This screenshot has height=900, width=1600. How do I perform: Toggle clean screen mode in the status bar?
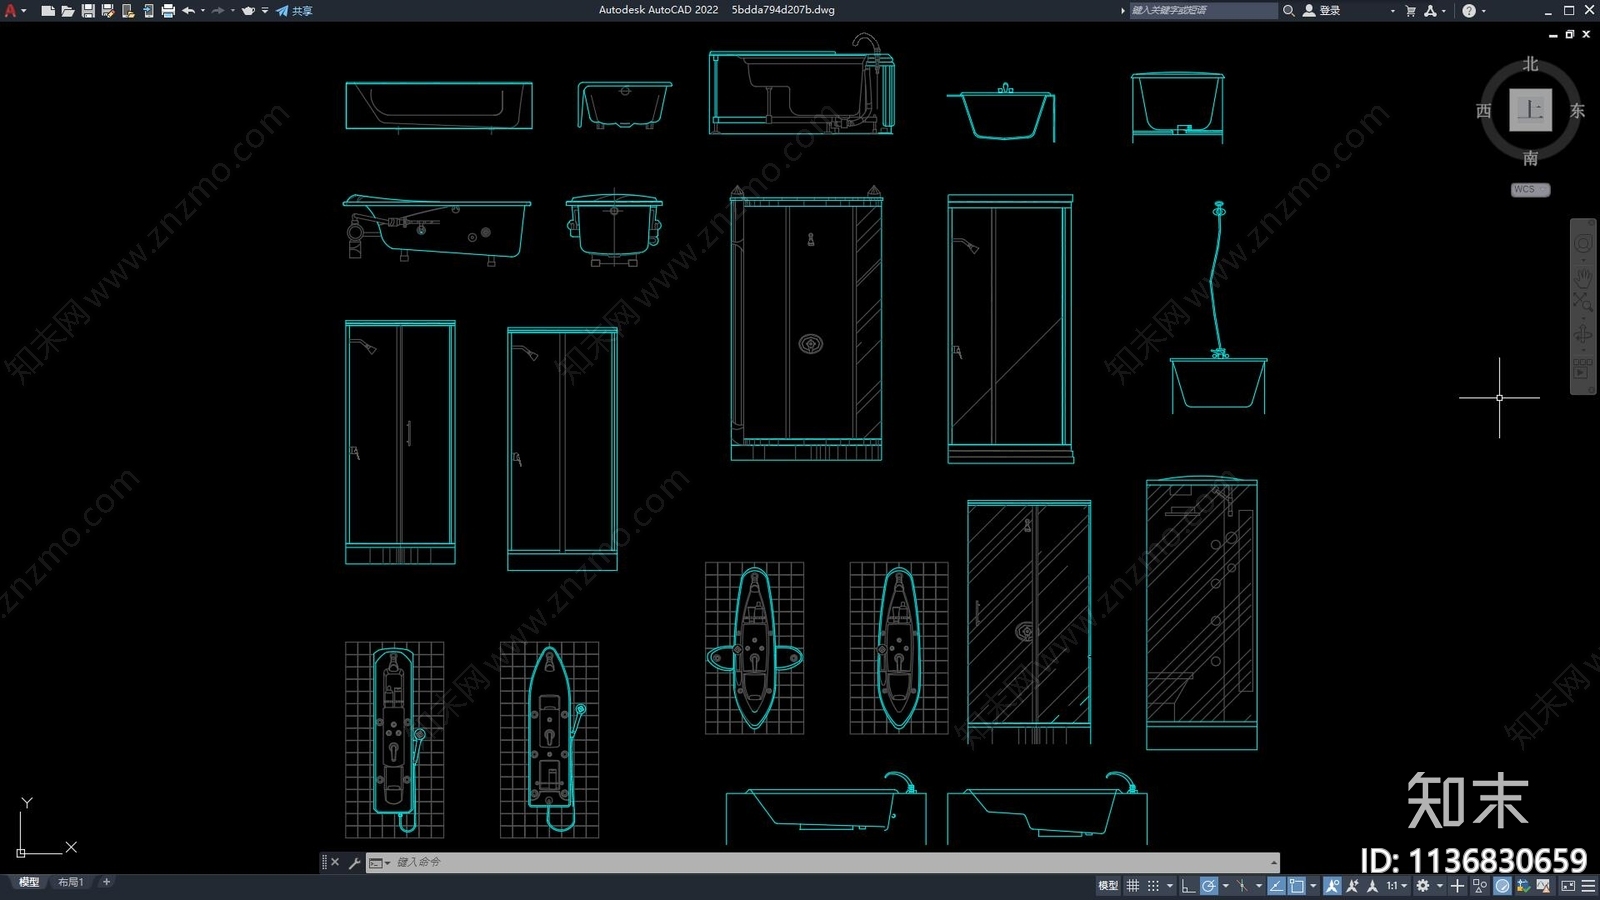[1568, 886]
